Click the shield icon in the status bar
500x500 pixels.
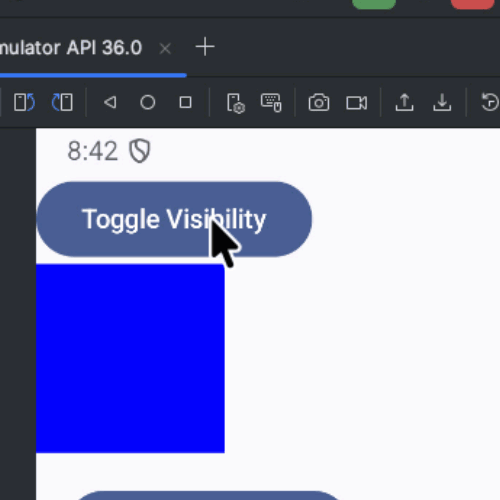coord(140,151)
